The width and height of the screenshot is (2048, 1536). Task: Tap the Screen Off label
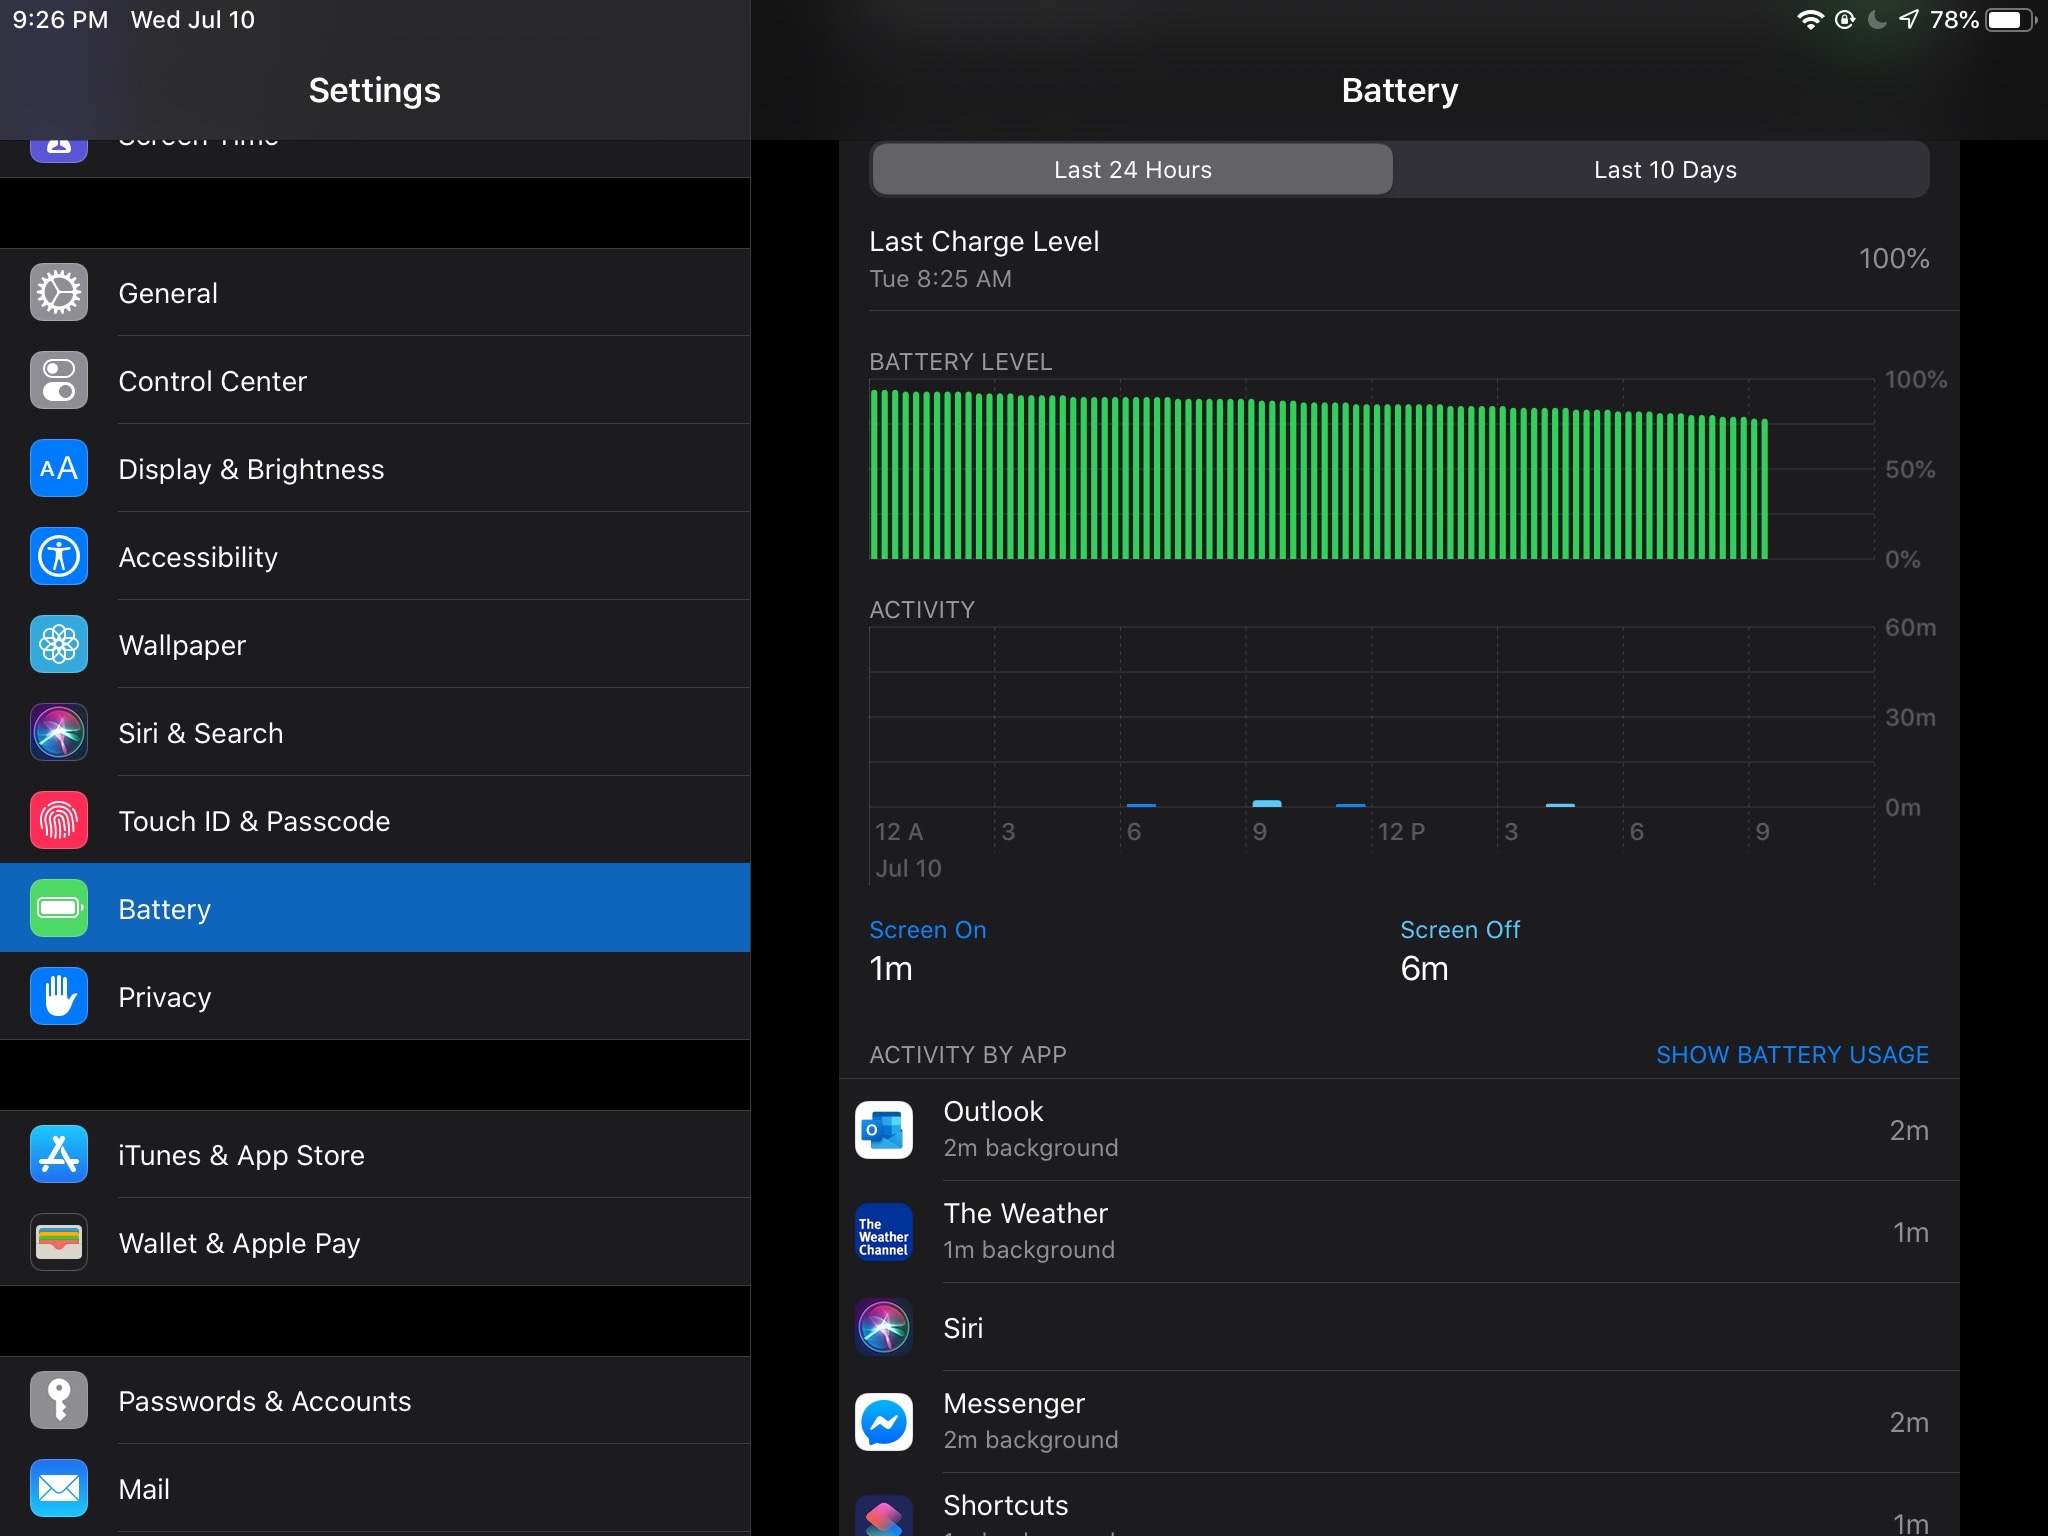pyautogui.click(x=1459, y=930)
